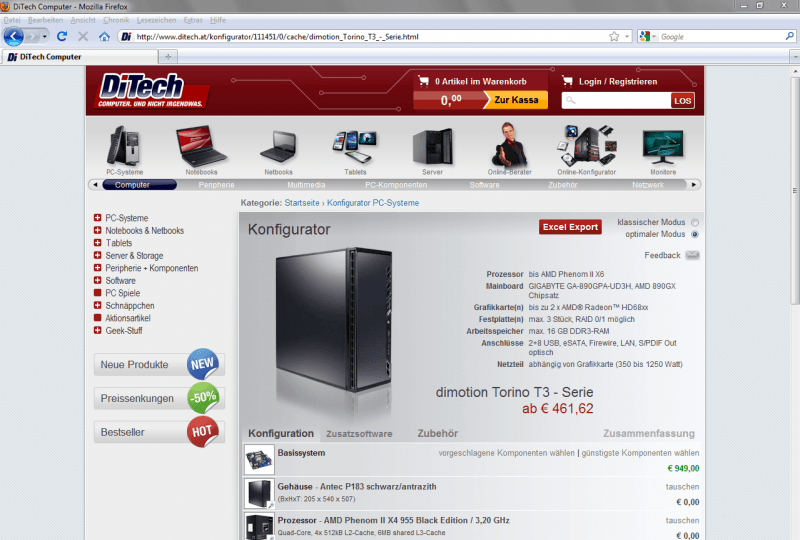Click the Basissystem mainboard thumbnail
The width and height of the screenshot is (800, 540).
[x=259, y=459]
